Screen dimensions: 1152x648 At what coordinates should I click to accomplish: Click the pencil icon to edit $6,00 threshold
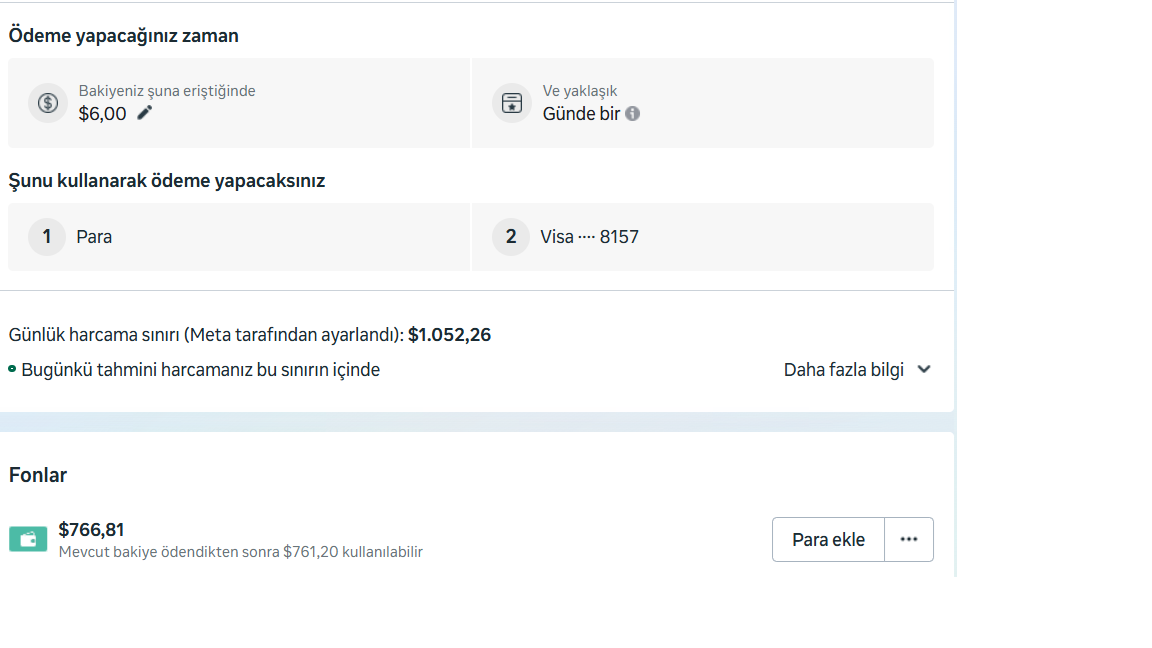pyautogui.click(x=145, y=113)
